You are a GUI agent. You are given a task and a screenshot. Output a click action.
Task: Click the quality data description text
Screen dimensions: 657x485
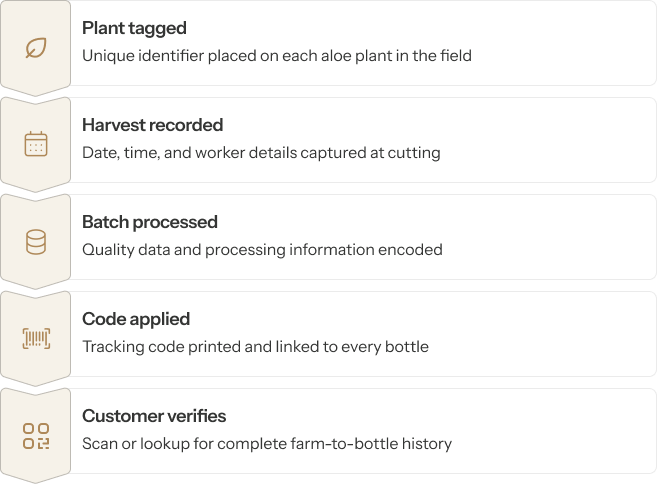pos(262,250)
